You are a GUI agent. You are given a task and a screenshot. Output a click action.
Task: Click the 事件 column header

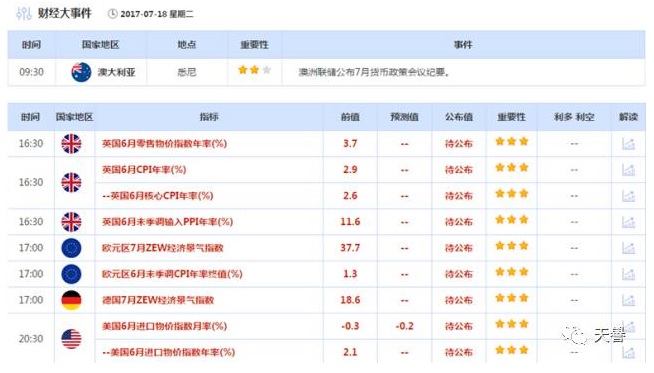(x=463, y=45)
